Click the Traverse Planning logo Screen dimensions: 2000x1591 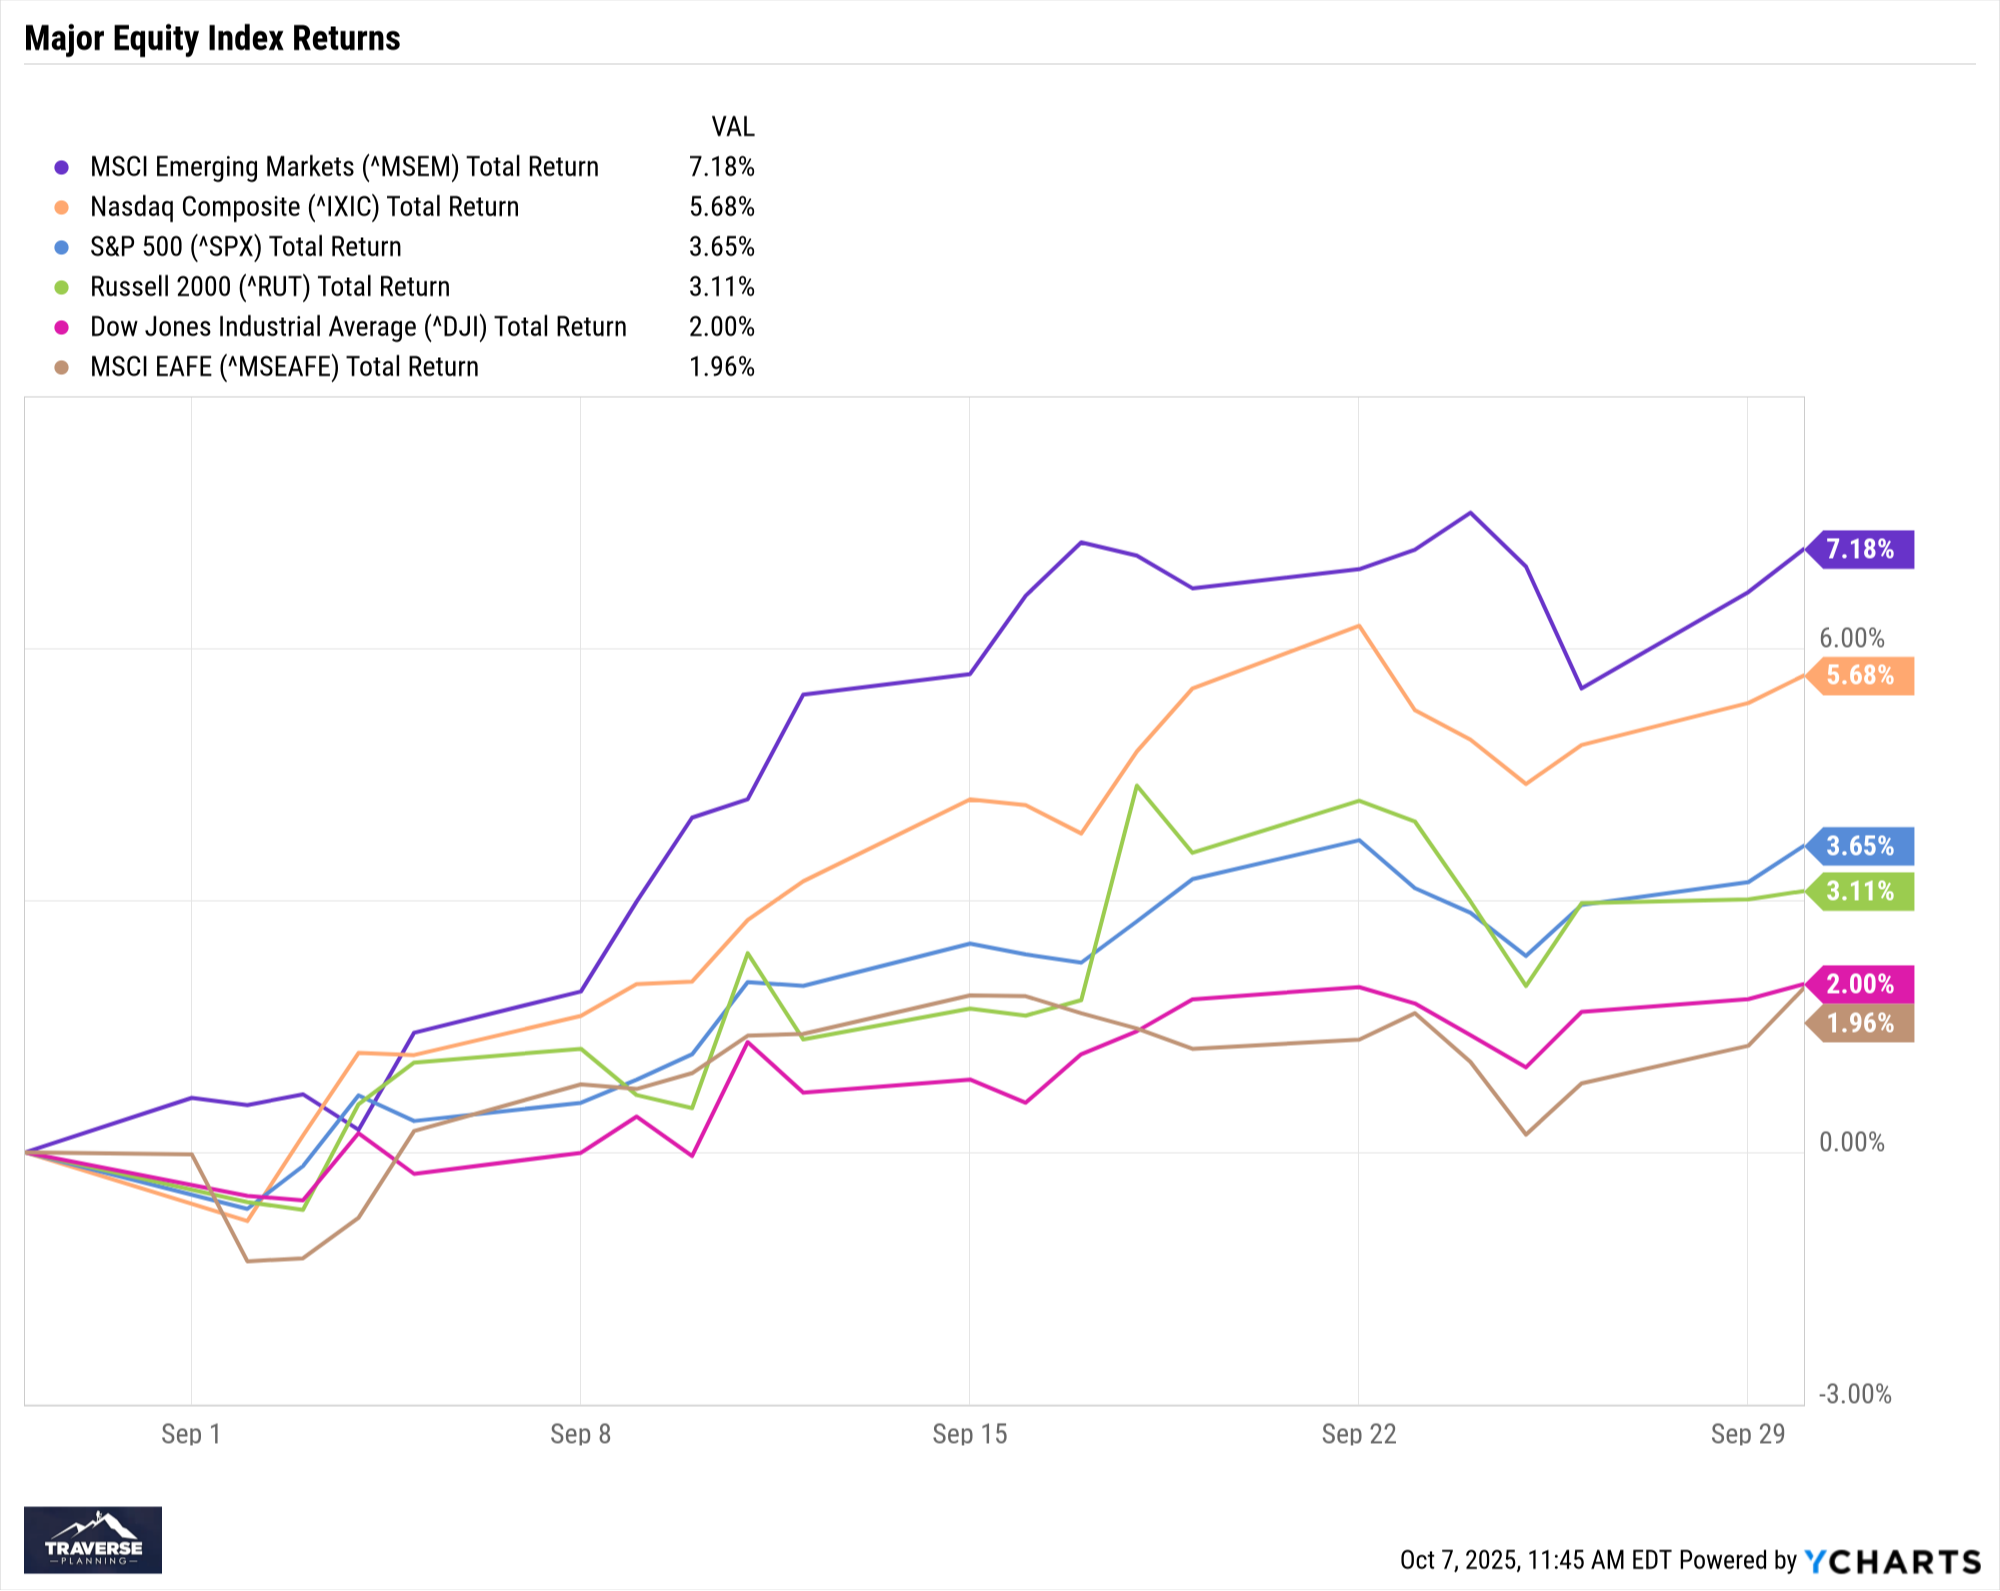tap(93, 1539)
